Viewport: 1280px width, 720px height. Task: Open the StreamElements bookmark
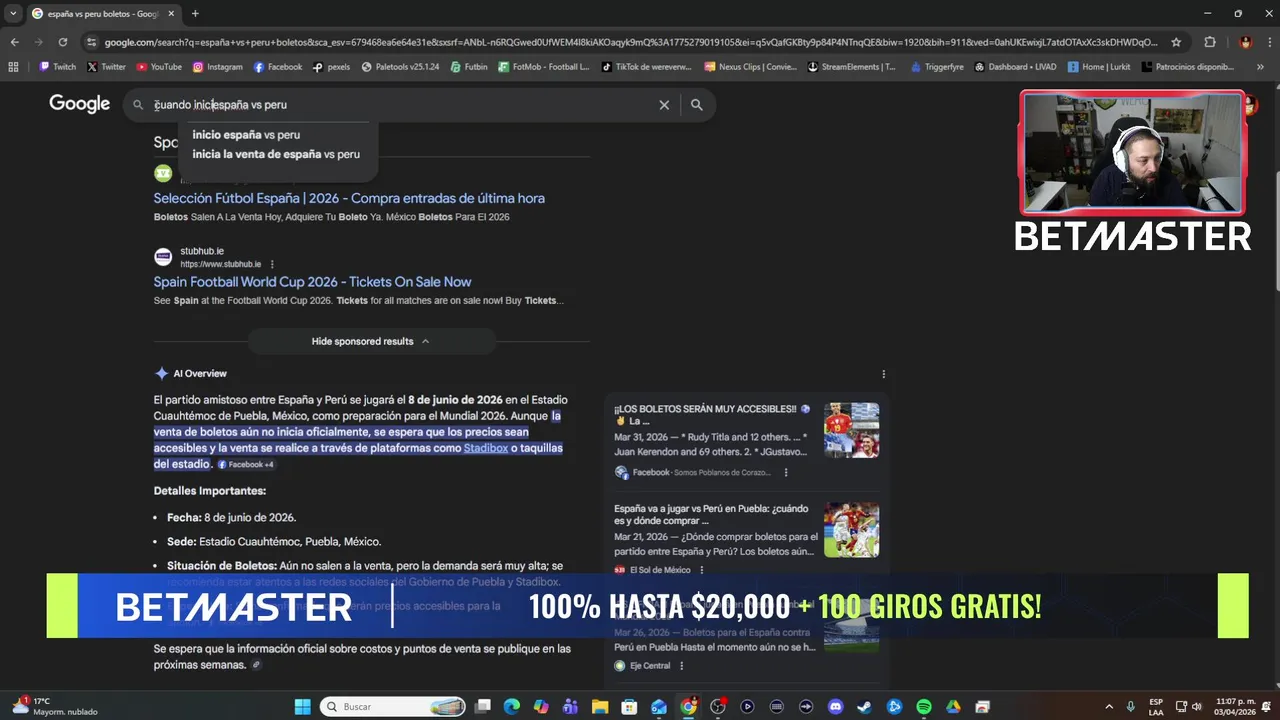851,67
